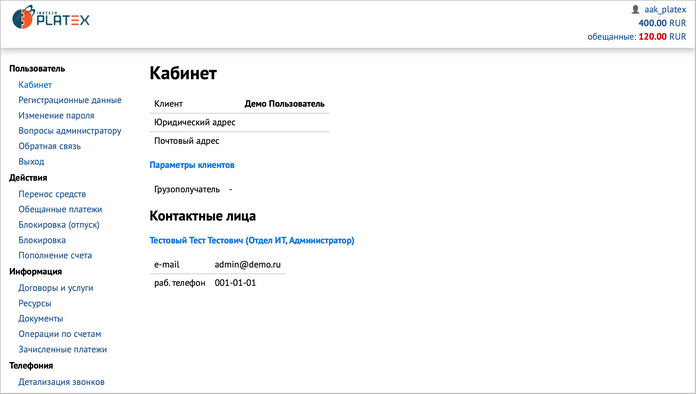The height and width of the screenshot is (394, 696).
Task: Open Ресурсы section
Action: pos(35,303)
